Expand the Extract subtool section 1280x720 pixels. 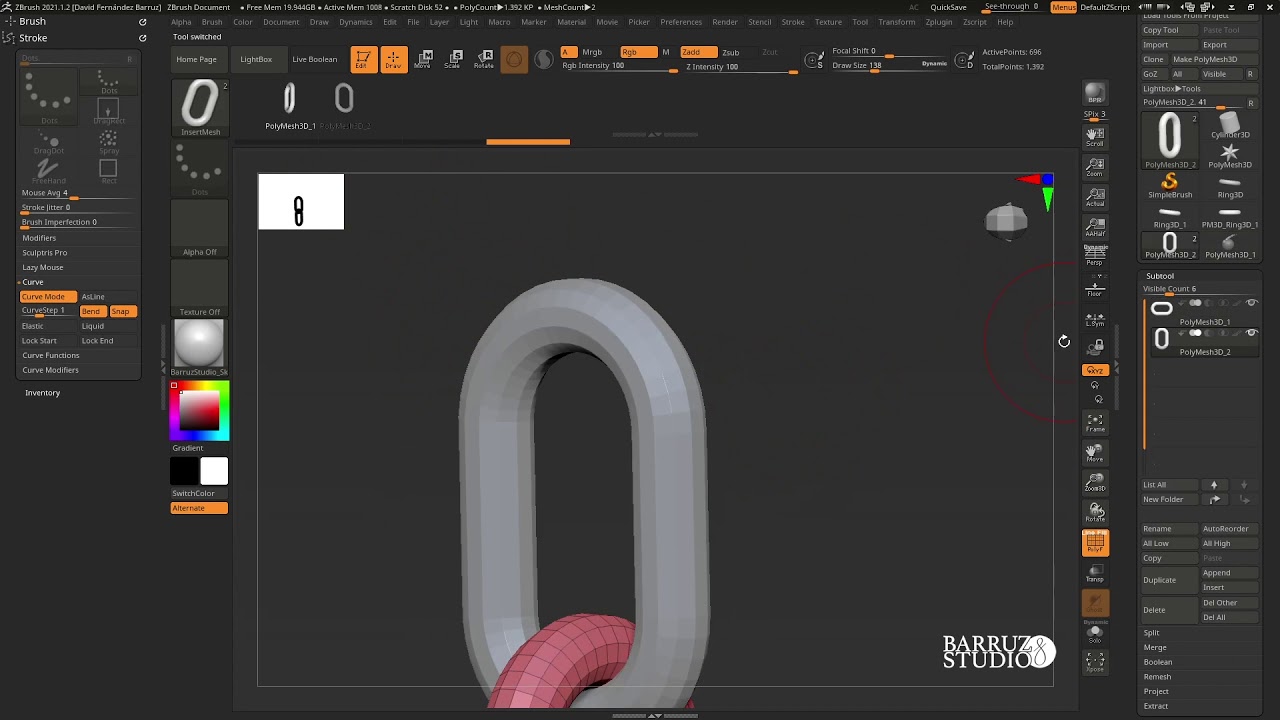click(1155, 706)
